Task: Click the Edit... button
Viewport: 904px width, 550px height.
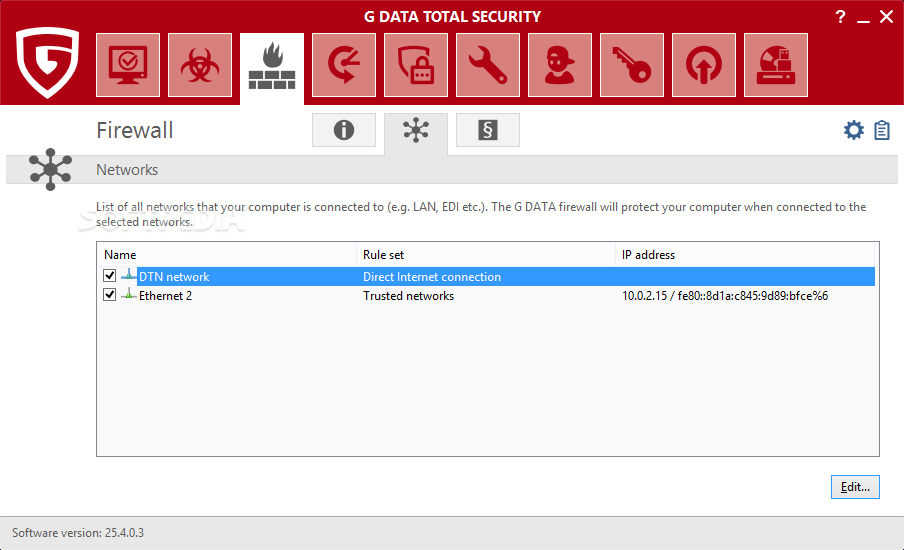Action: 855,487
